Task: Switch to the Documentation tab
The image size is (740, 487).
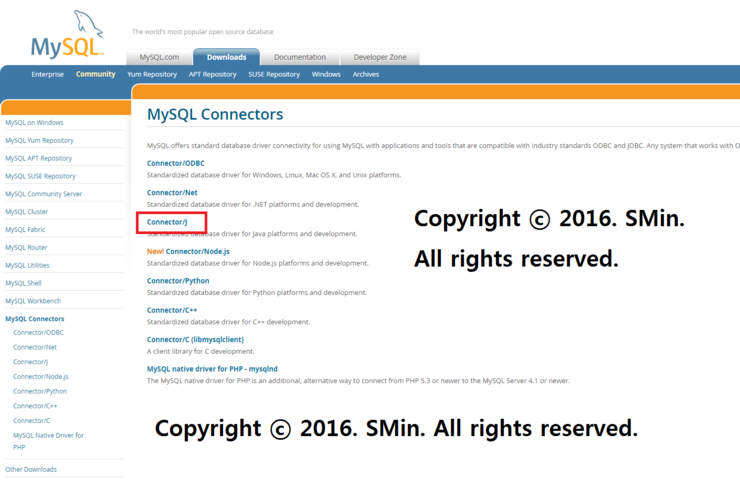Action: click(x=300, y=57)
